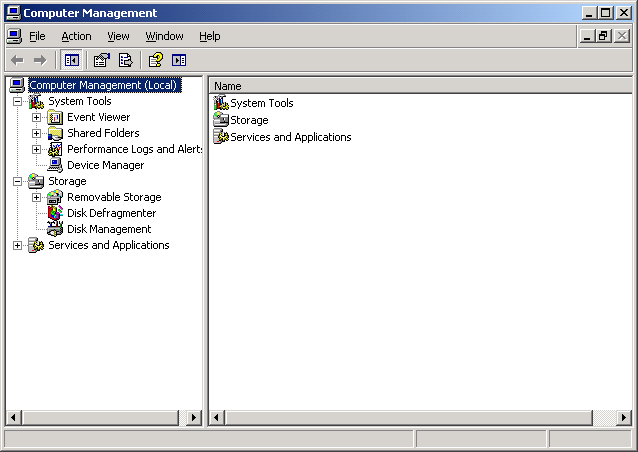Viewport: 638px width, 452px height.
Task: Select Removable Storage label in tree
Action: click(x=114, y=197)
